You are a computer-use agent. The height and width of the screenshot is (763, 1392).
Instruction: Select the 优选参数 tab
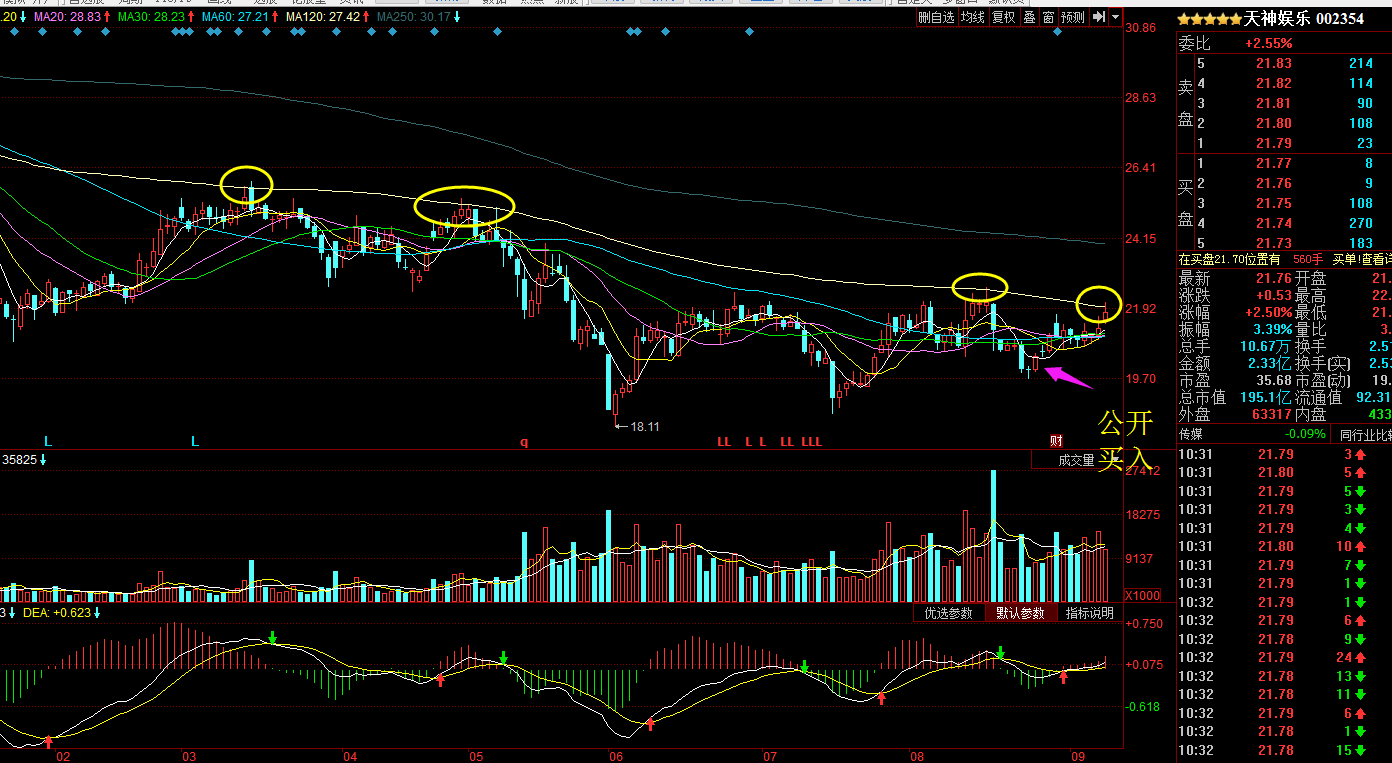click(x=948, y=613)
